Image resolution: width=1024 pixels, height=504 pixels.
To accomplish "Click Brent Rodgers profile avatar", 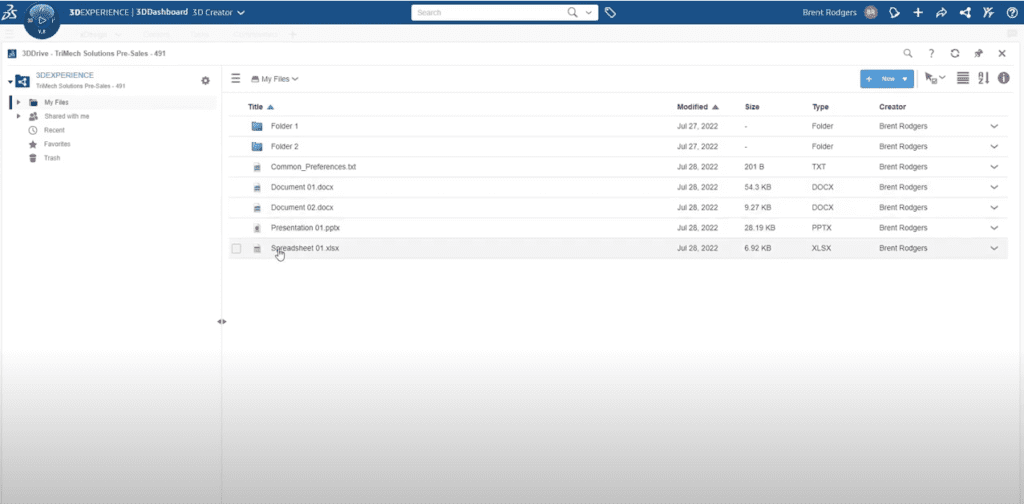I will pyautogui.click(x=871, y=12).
